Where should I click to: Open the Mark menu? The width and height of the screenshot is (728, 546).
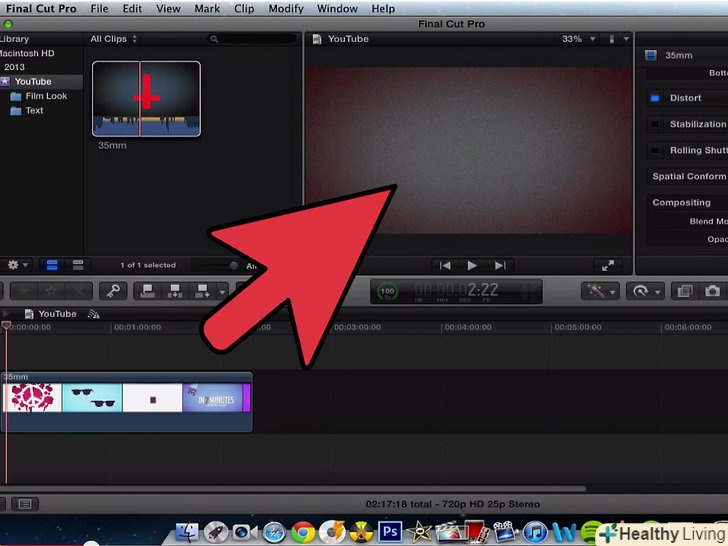click(207, 8)
